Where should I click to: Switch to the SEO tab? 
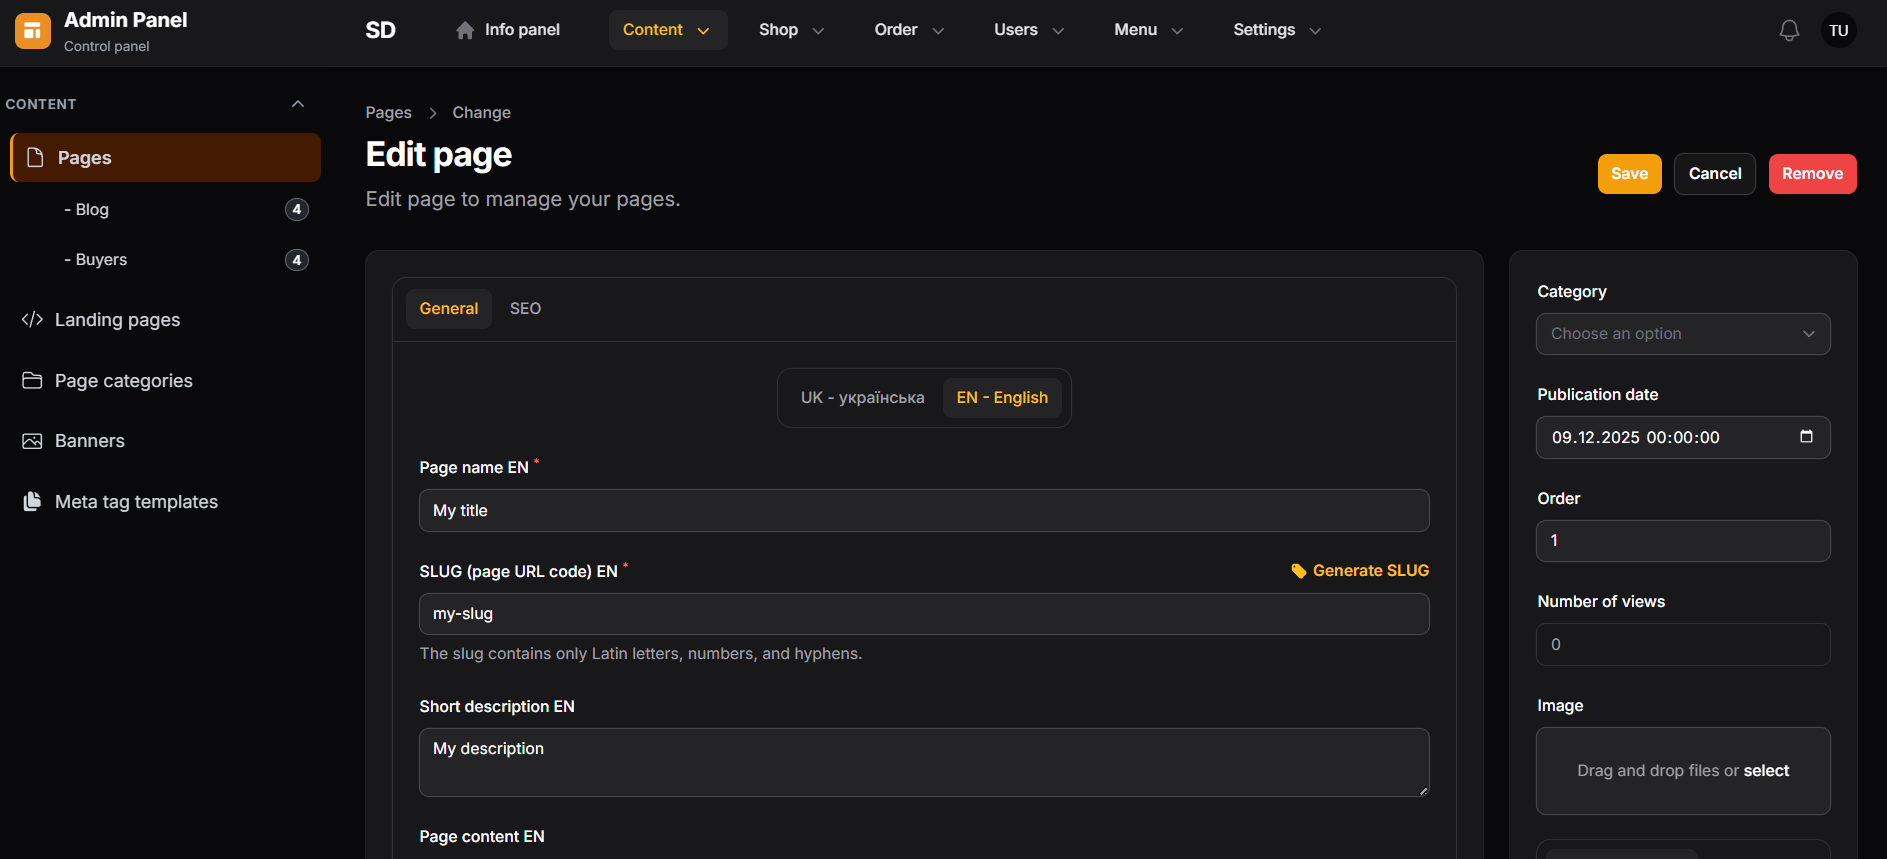525,308
